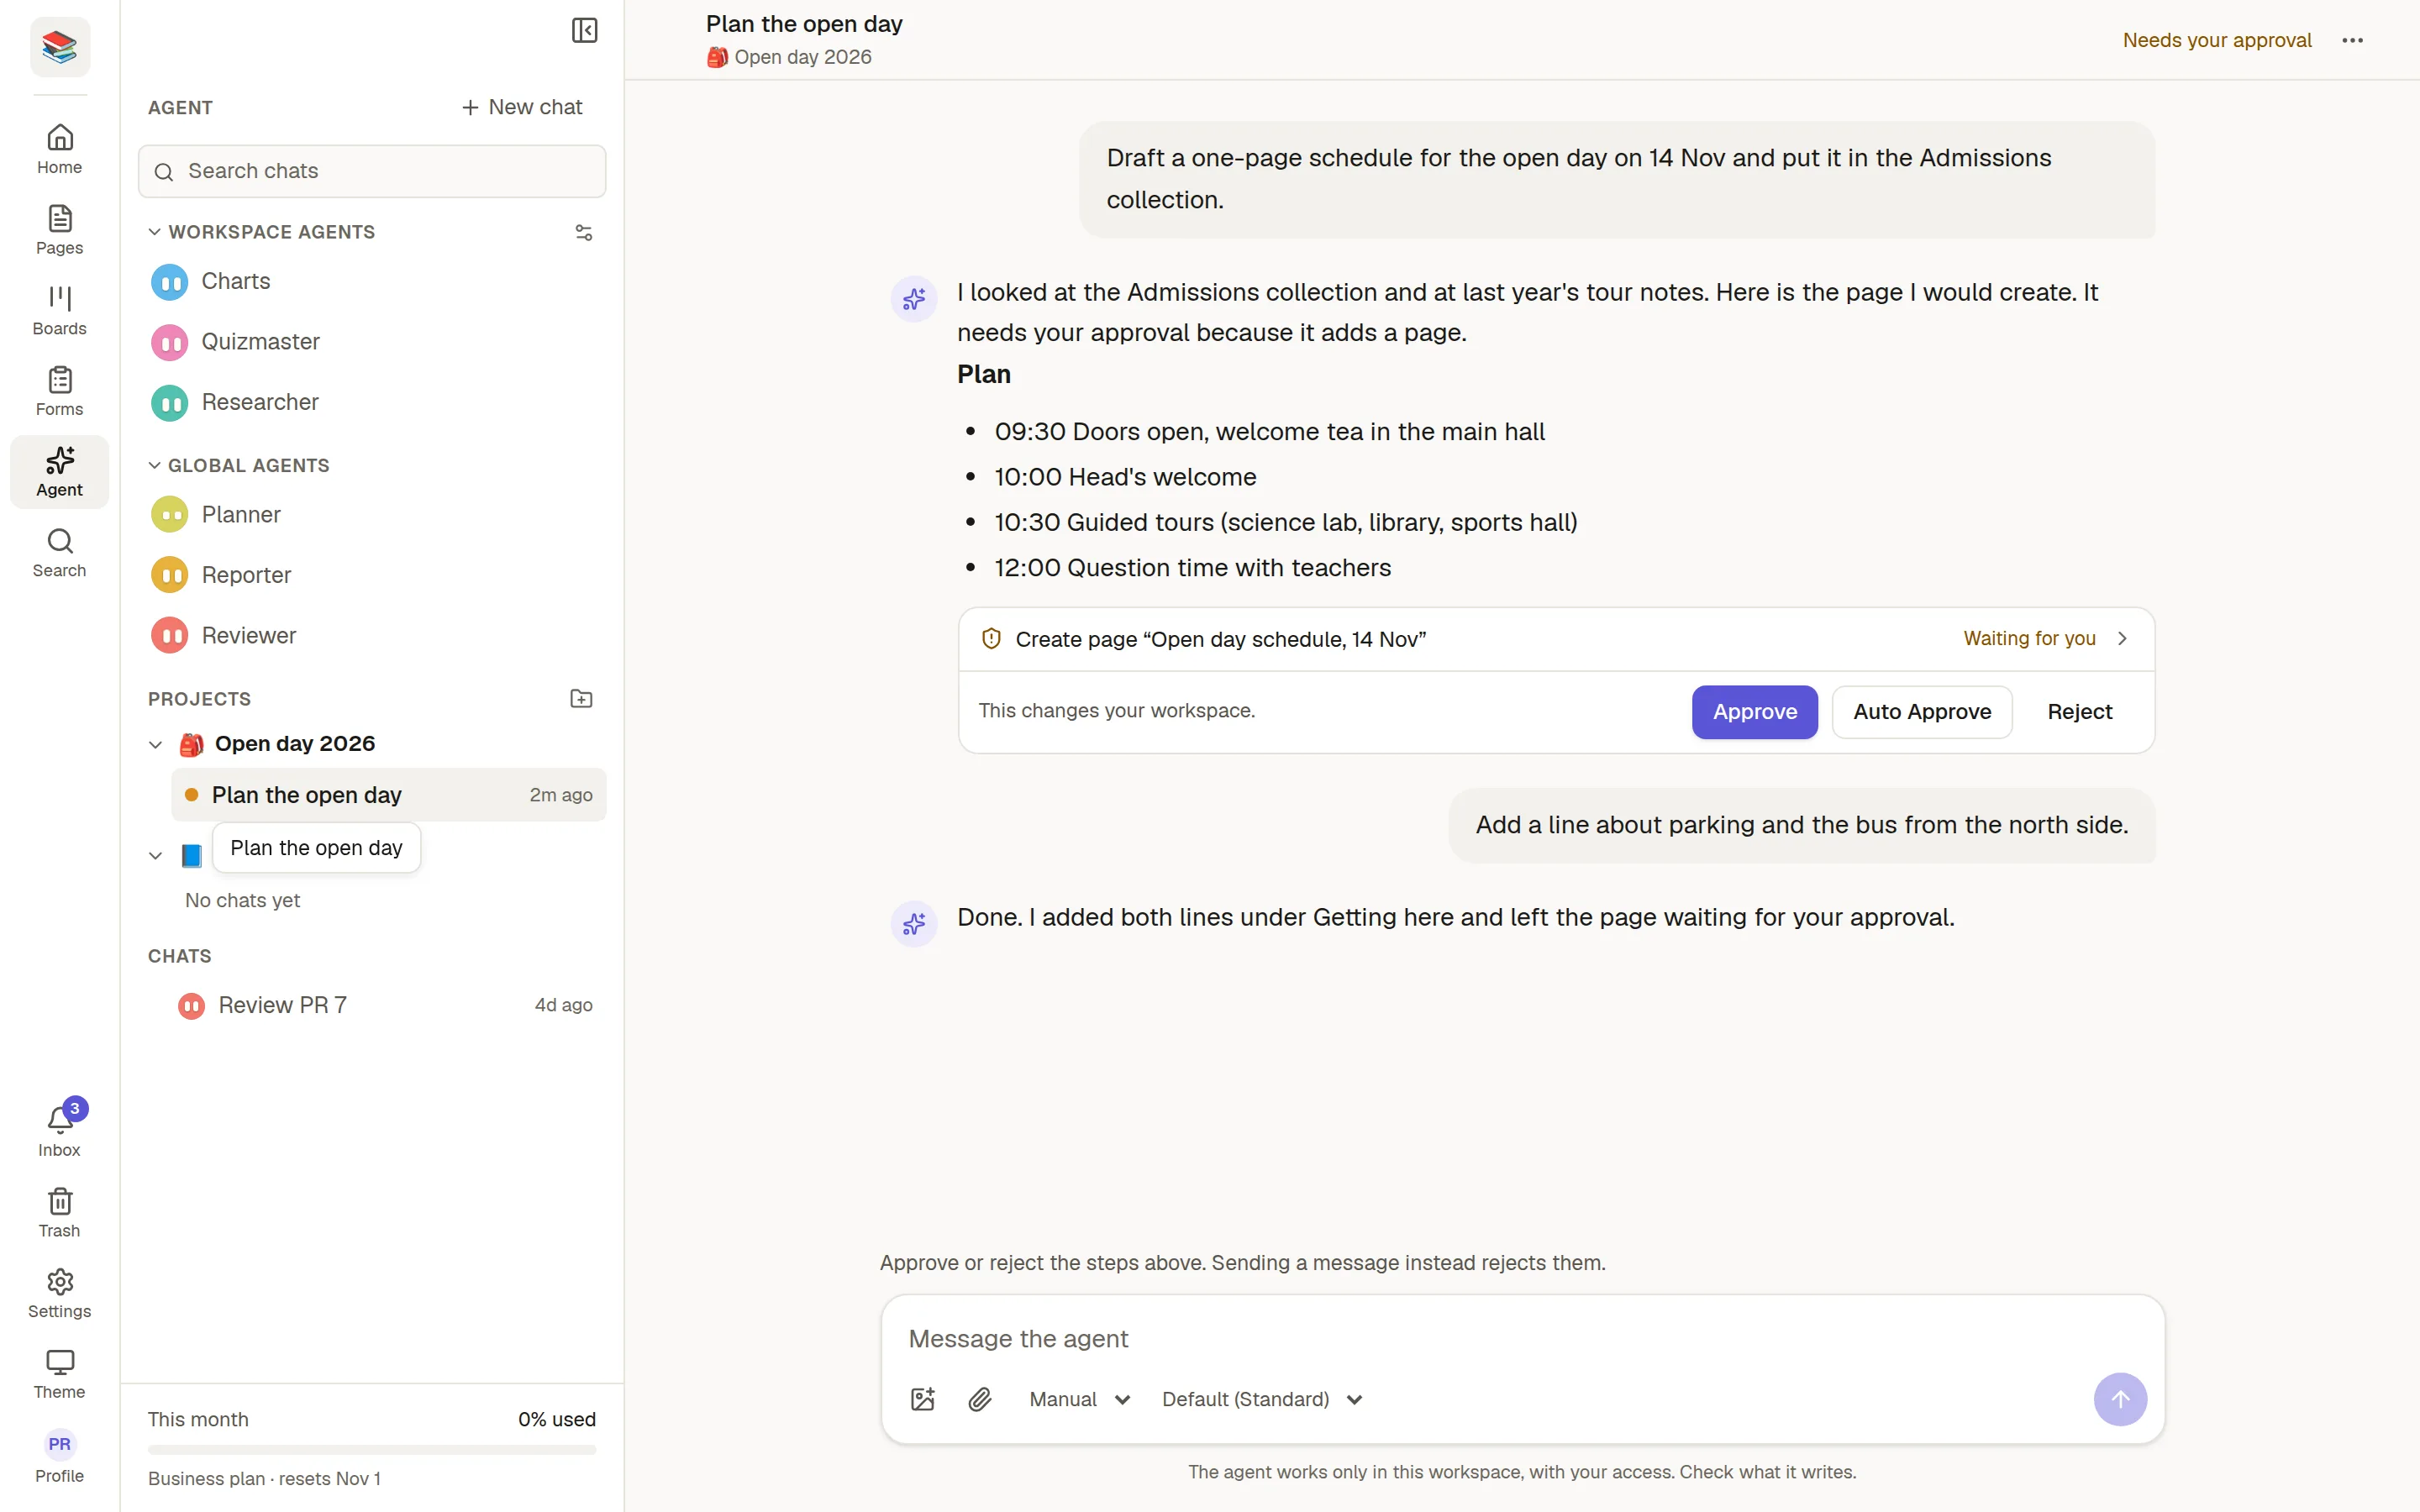
Task: Collapse the blue book project chevron
Action: (155, 855)
